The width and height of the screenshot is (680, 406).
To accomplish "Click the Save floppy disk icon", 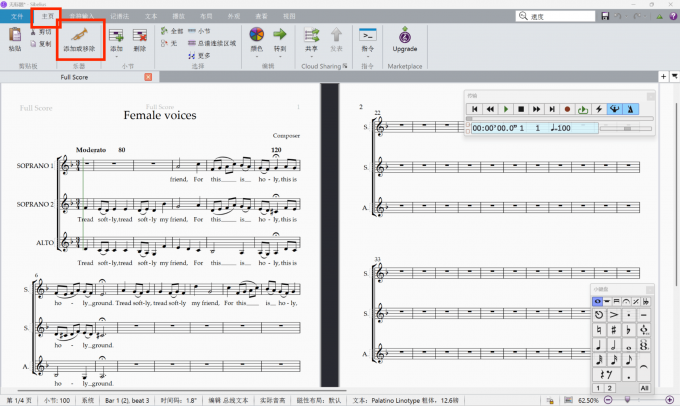I will click(605, 16).
